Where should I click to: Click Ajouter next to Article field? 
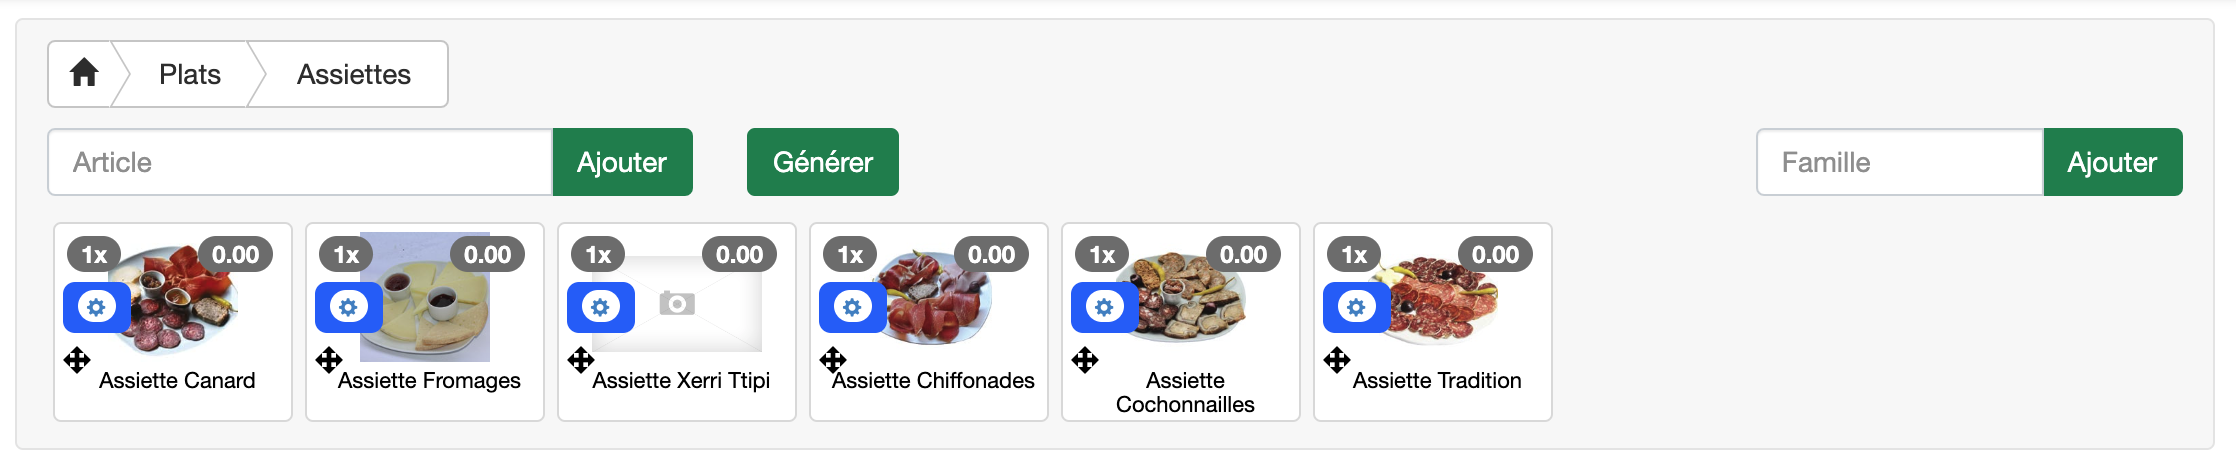point(622,162)
